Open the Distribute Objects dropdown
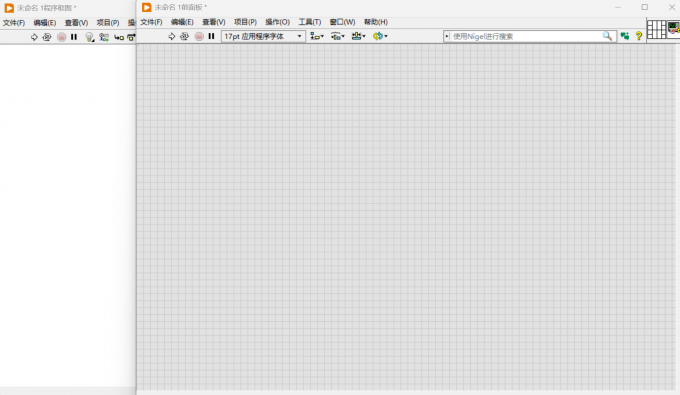 (x=338, y=36)
